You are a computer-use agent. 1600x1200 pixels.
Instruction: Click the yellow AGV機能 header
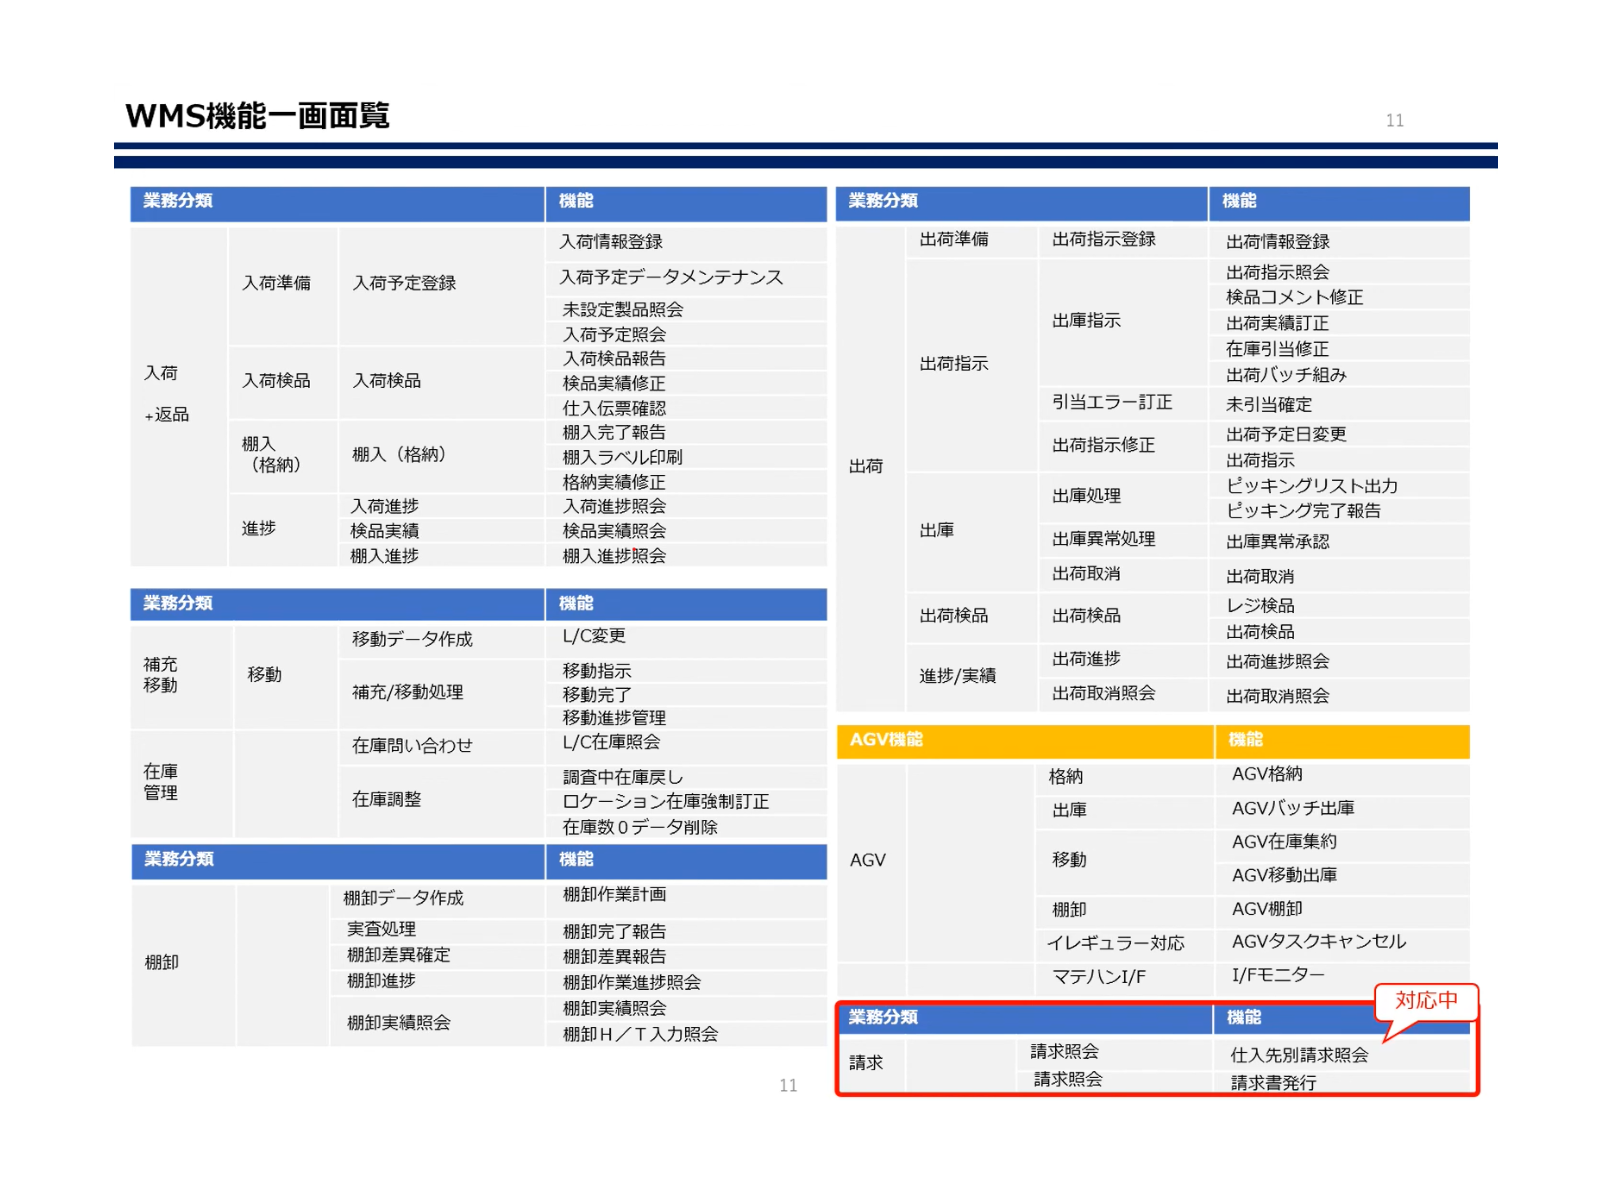[x=886, y=740]
